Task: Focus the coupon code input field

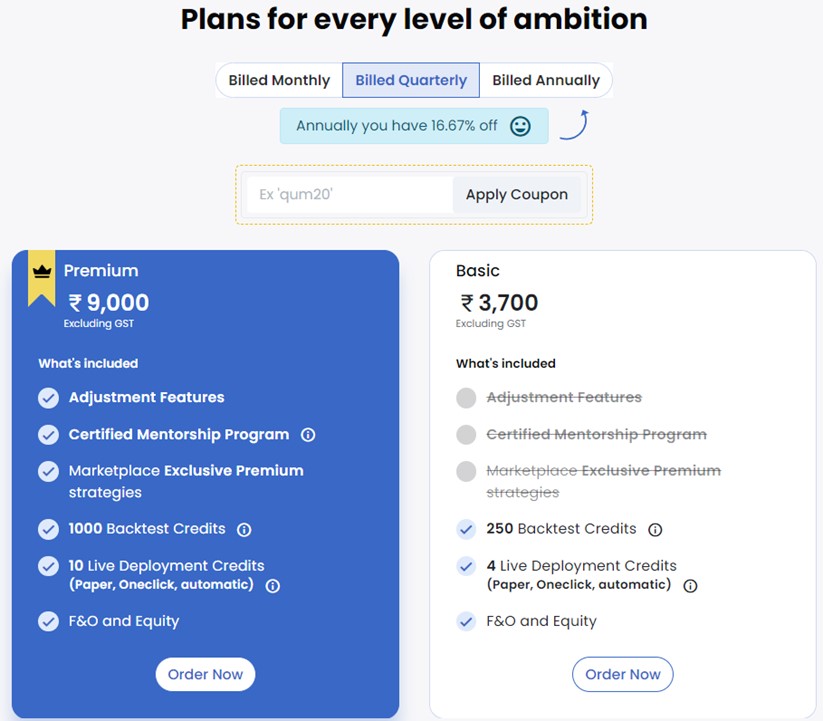Action: [x=350, y=194]
